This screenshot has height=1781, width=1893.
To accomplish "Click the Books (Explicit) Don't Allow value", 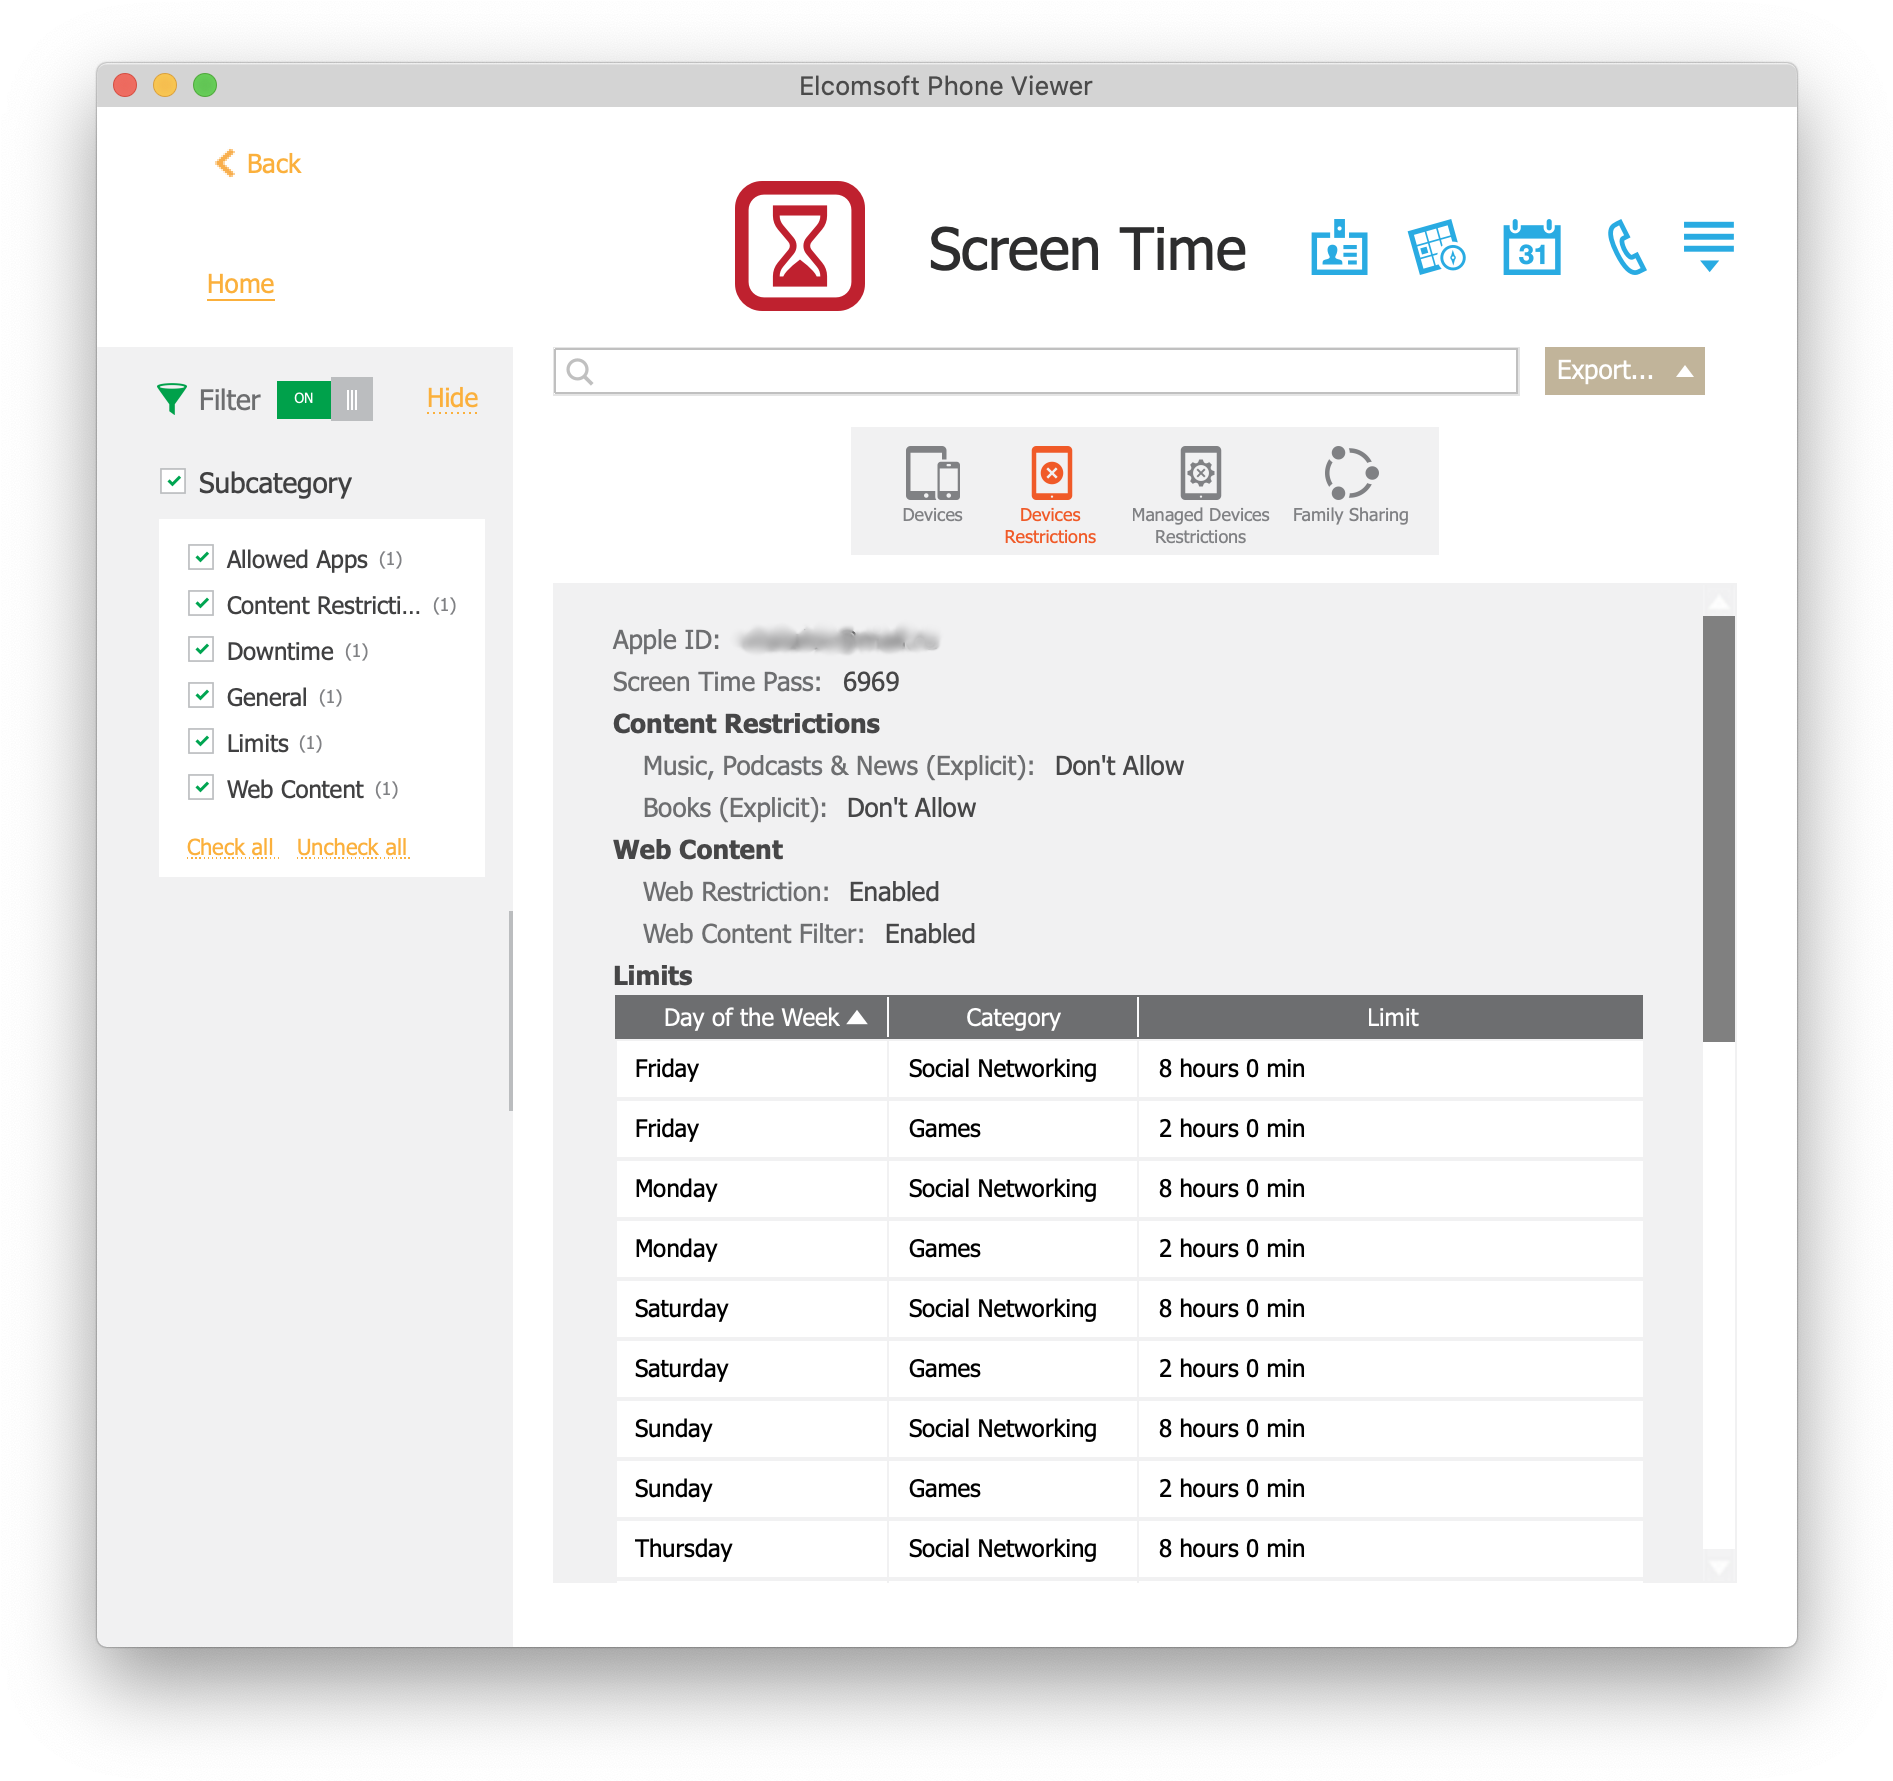I will pyautogui.click(x=911, y=808).
